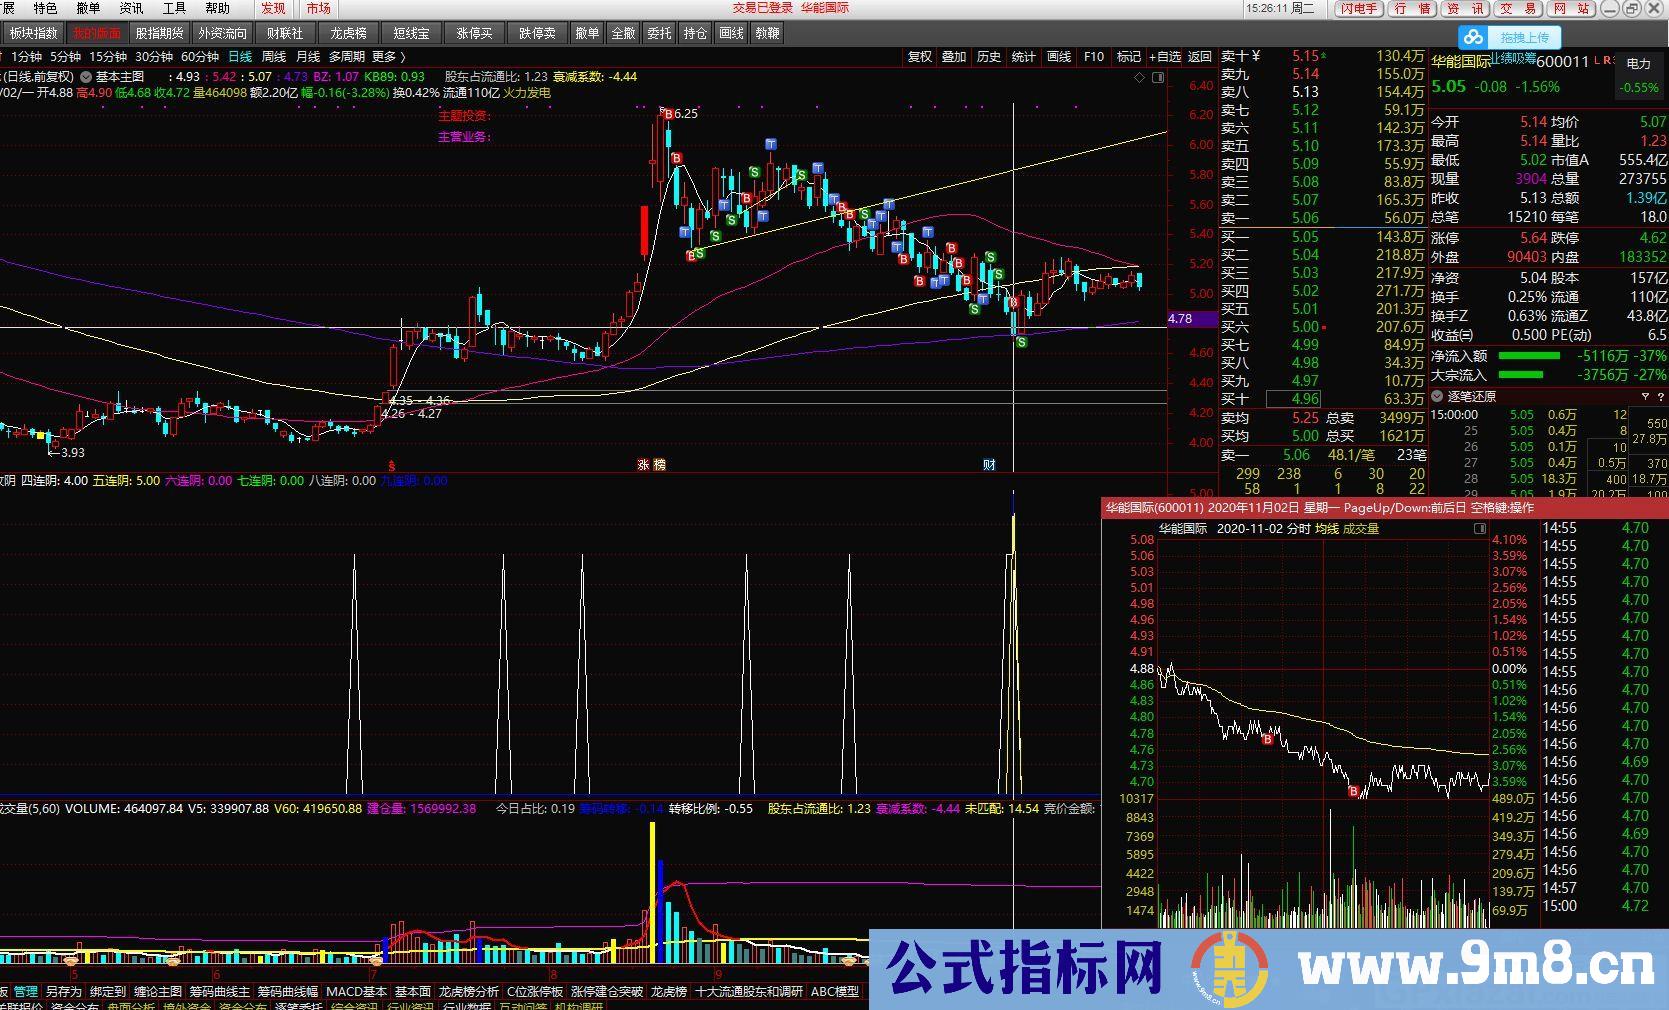Expand the 逐笔还原 tick panel
The height and width of the screenshot is (1010, 1669).
(1437, 397)
